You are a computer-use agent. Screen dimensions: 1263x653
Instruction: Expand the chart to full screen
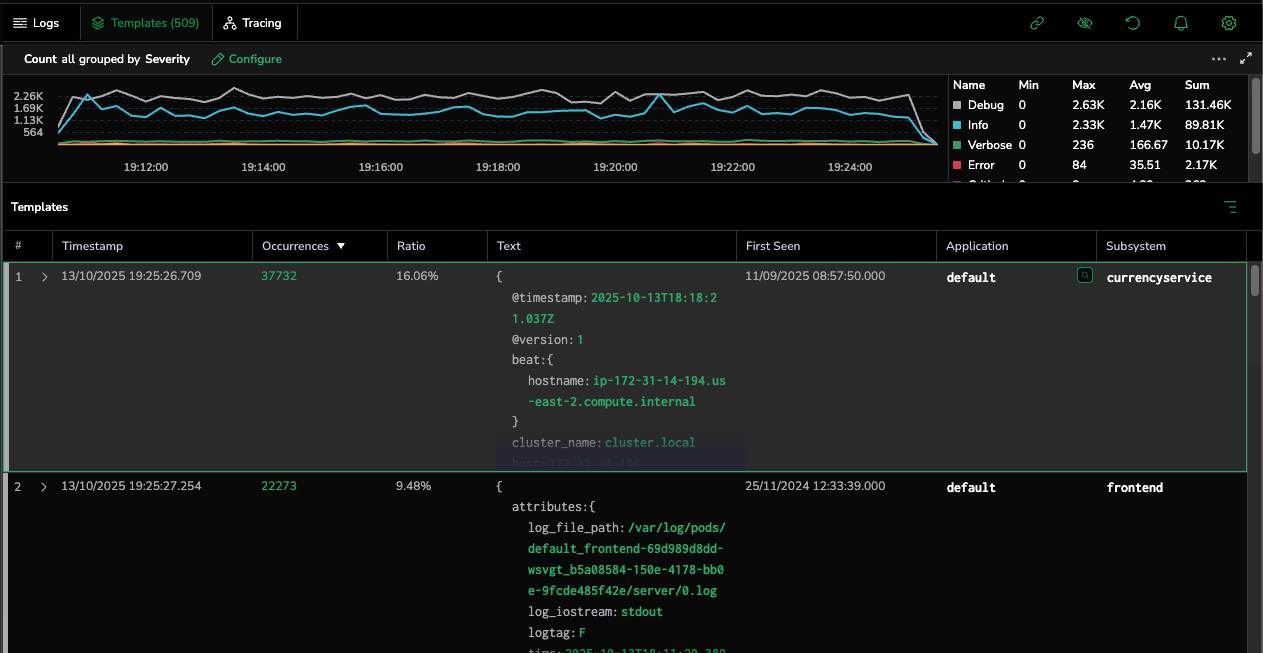coord(1246,59)
